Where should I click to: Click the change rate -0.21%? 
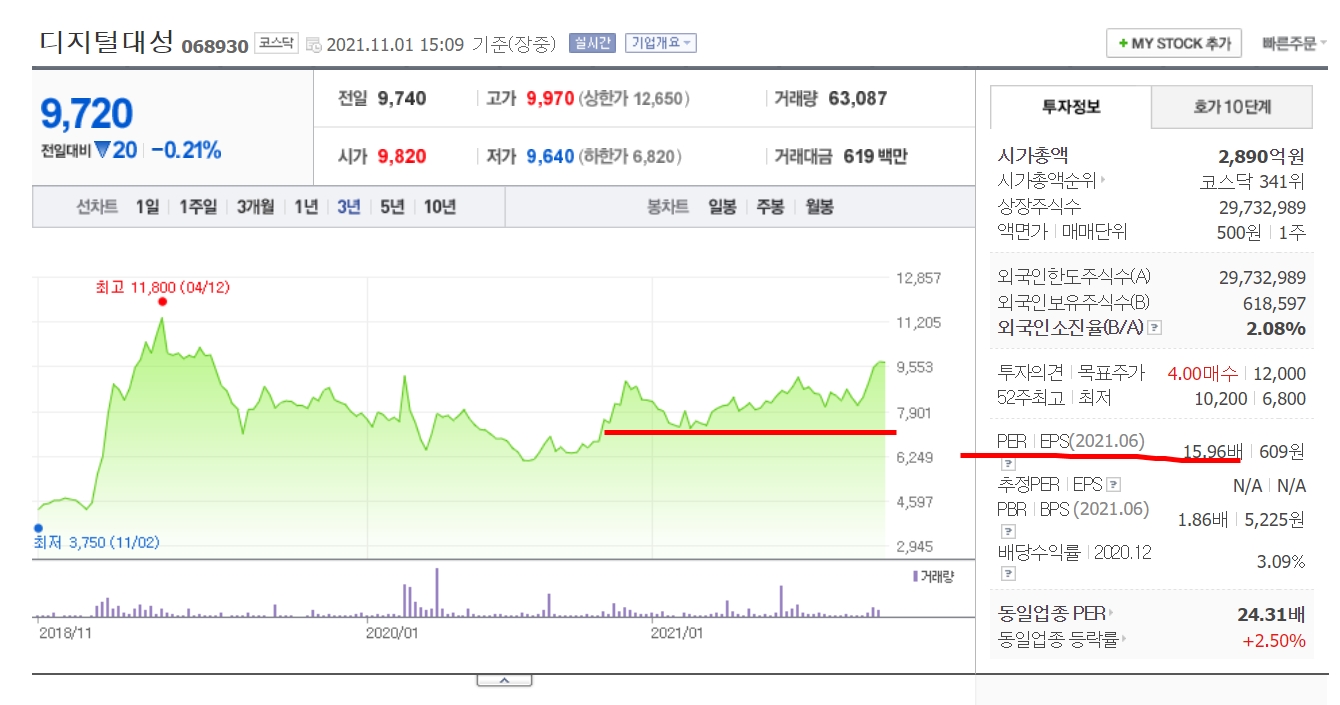(186, 151)
